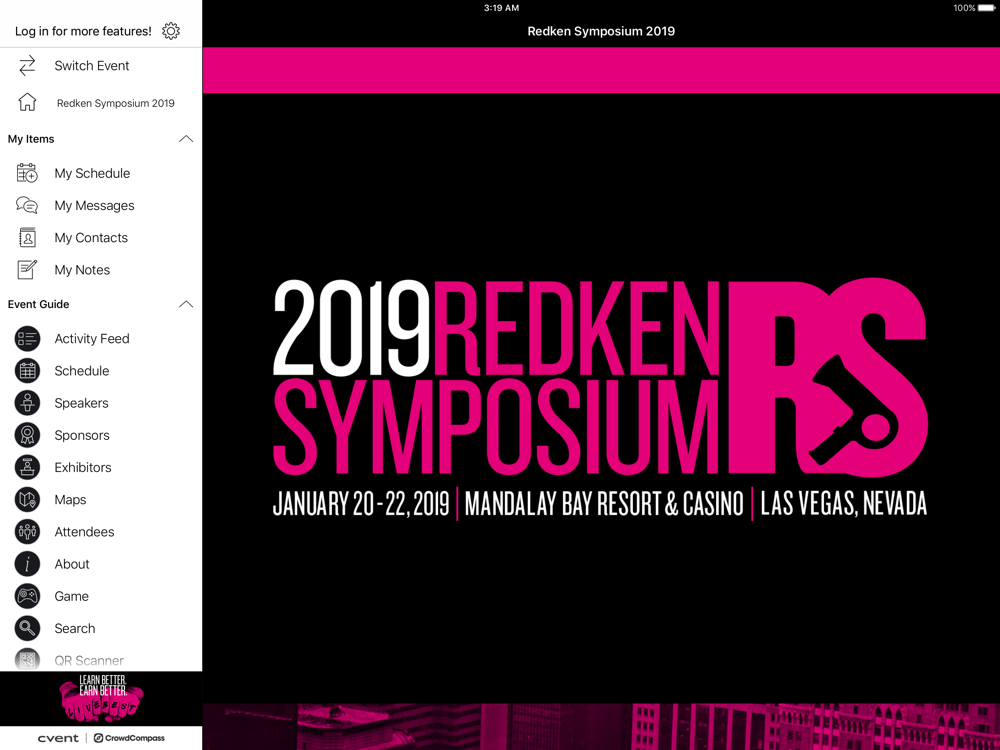Collapse the My Items section
Screen dimensions: 1000x750
pyautogui.click(x=185, y=139)
